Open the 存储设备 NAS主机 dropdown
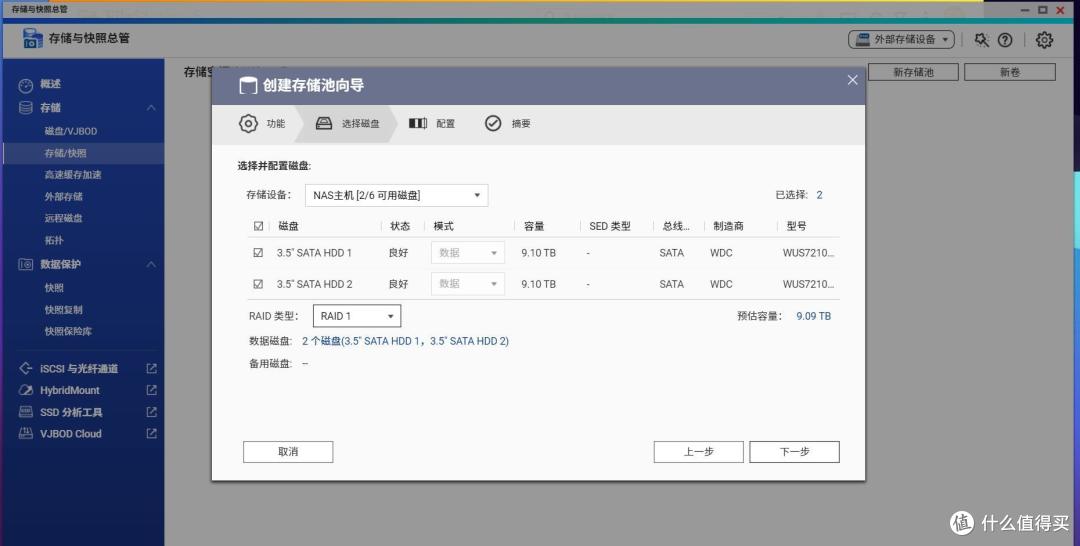This screenshot has width=1080, height=546. 397,196
